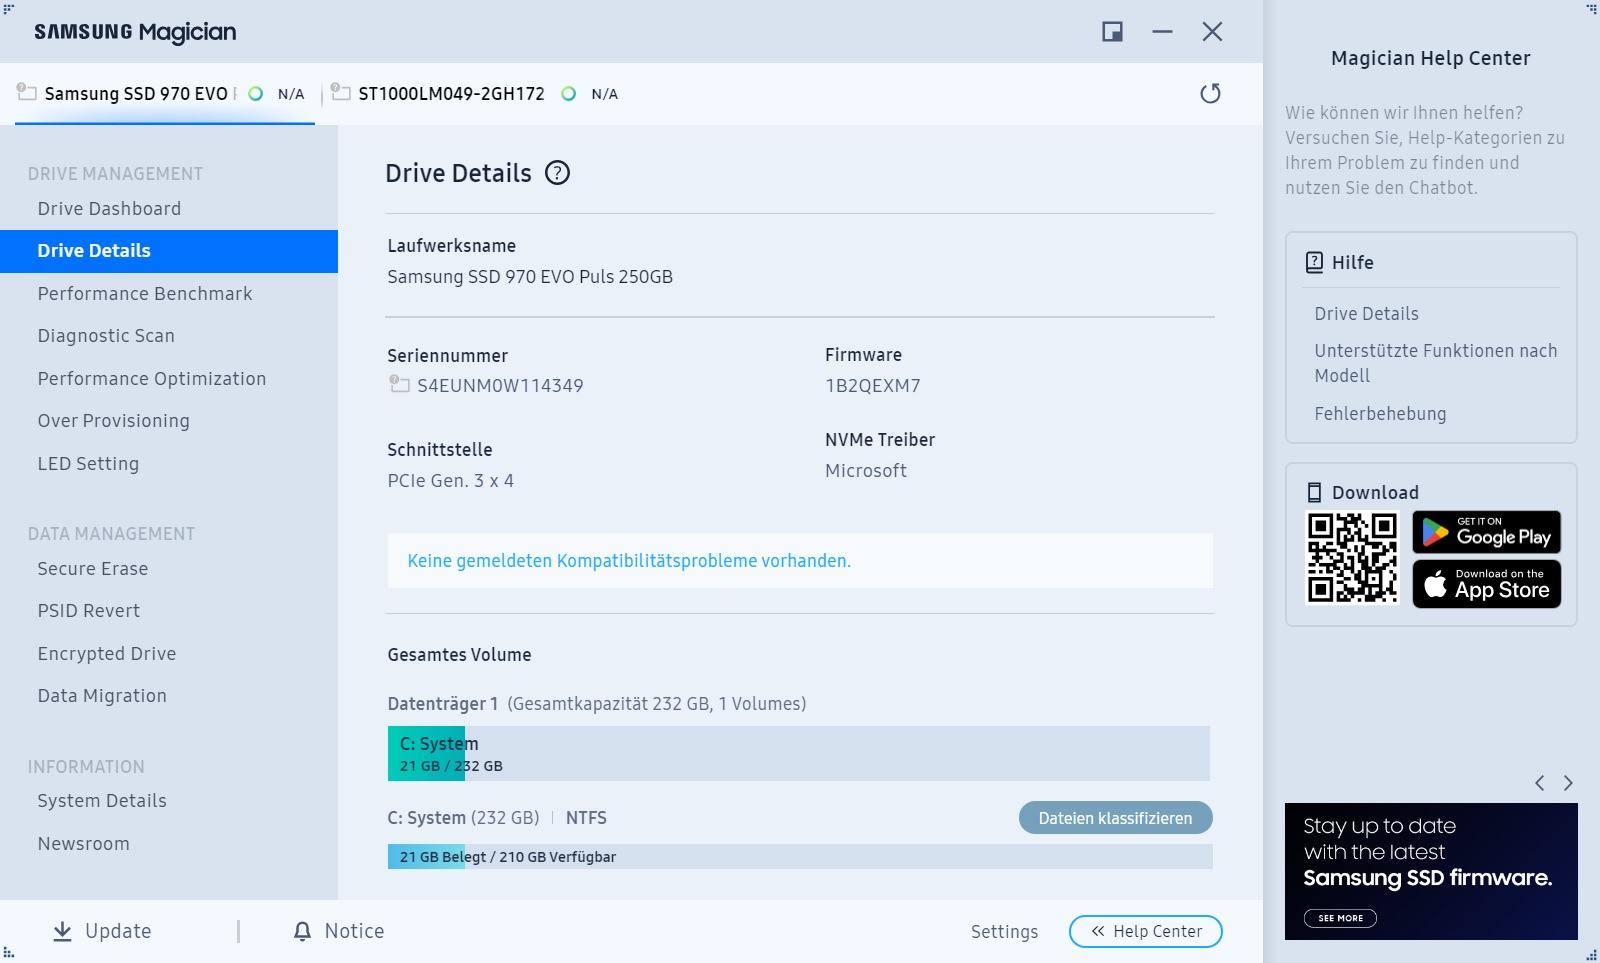
Task: Go to previous banner with left chevron
Action: tap(1540, 783)
